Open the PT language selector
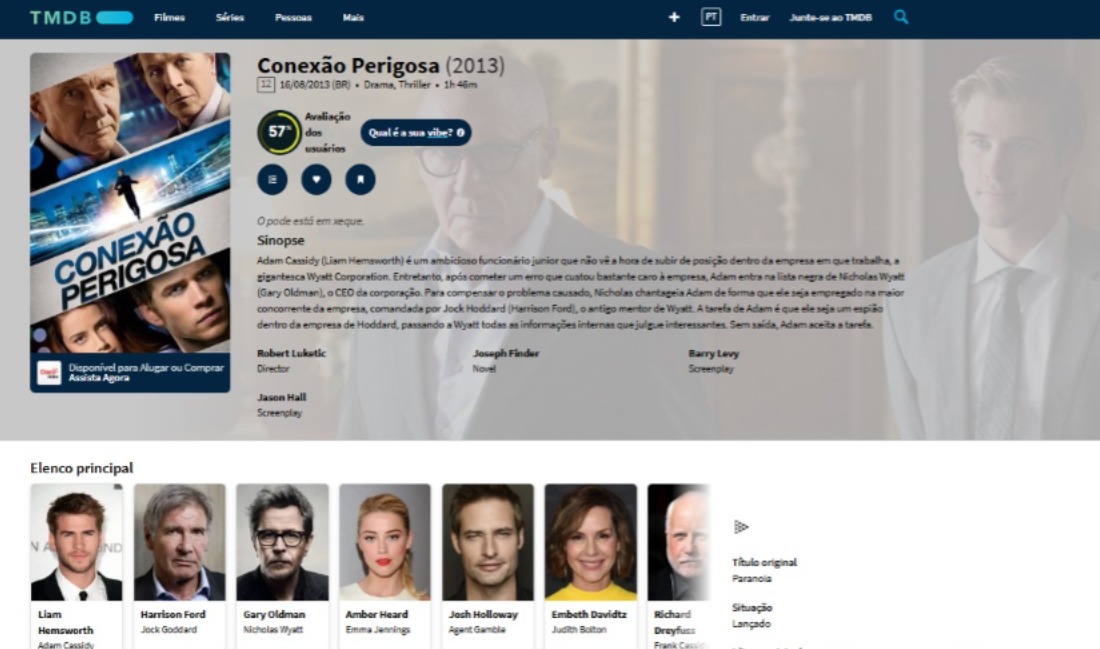1100x649 pixels. [x=711, y=18]
